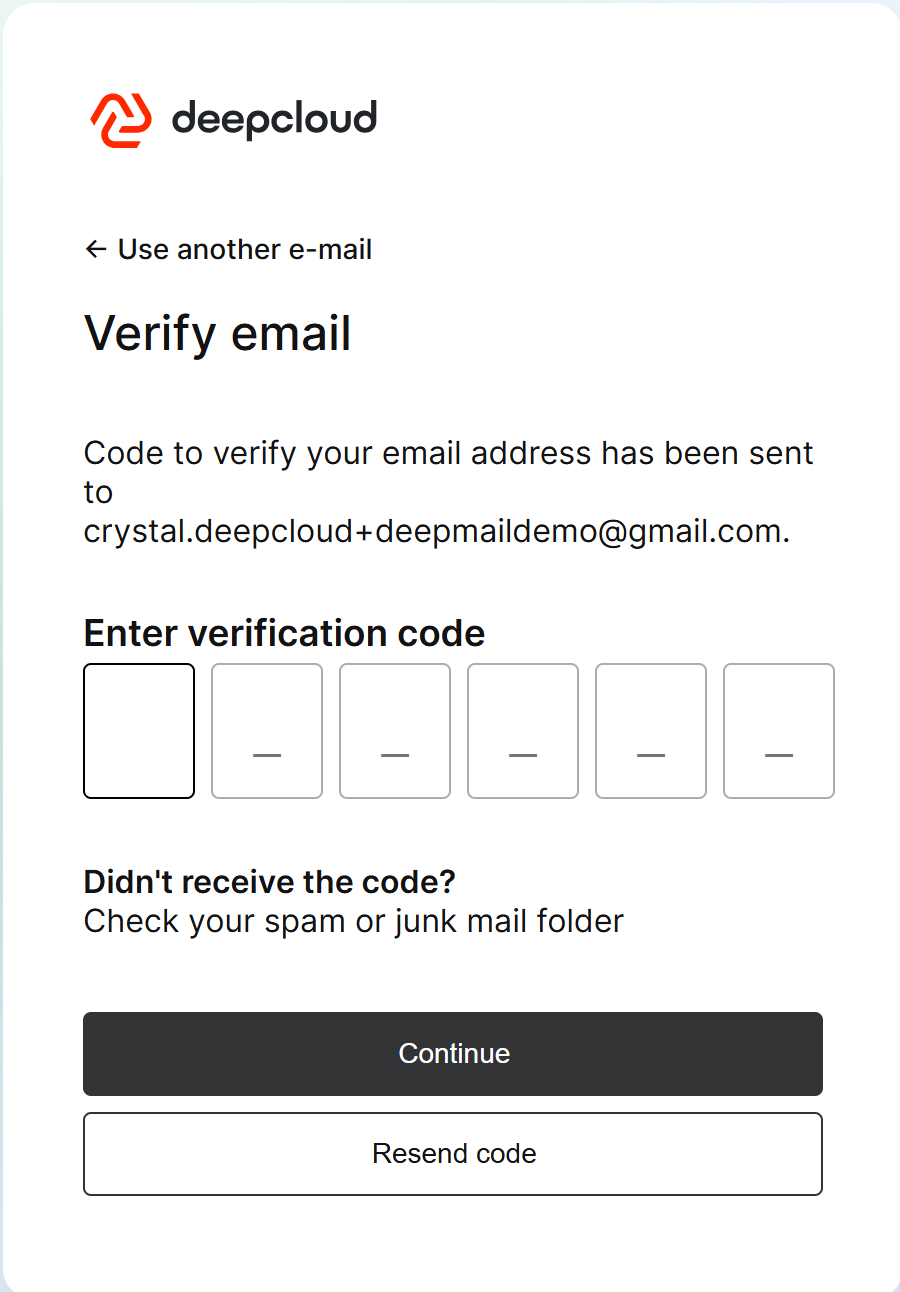900x1292 pixels.
Task: Focus the first verification code digit box
Action: 139,731
